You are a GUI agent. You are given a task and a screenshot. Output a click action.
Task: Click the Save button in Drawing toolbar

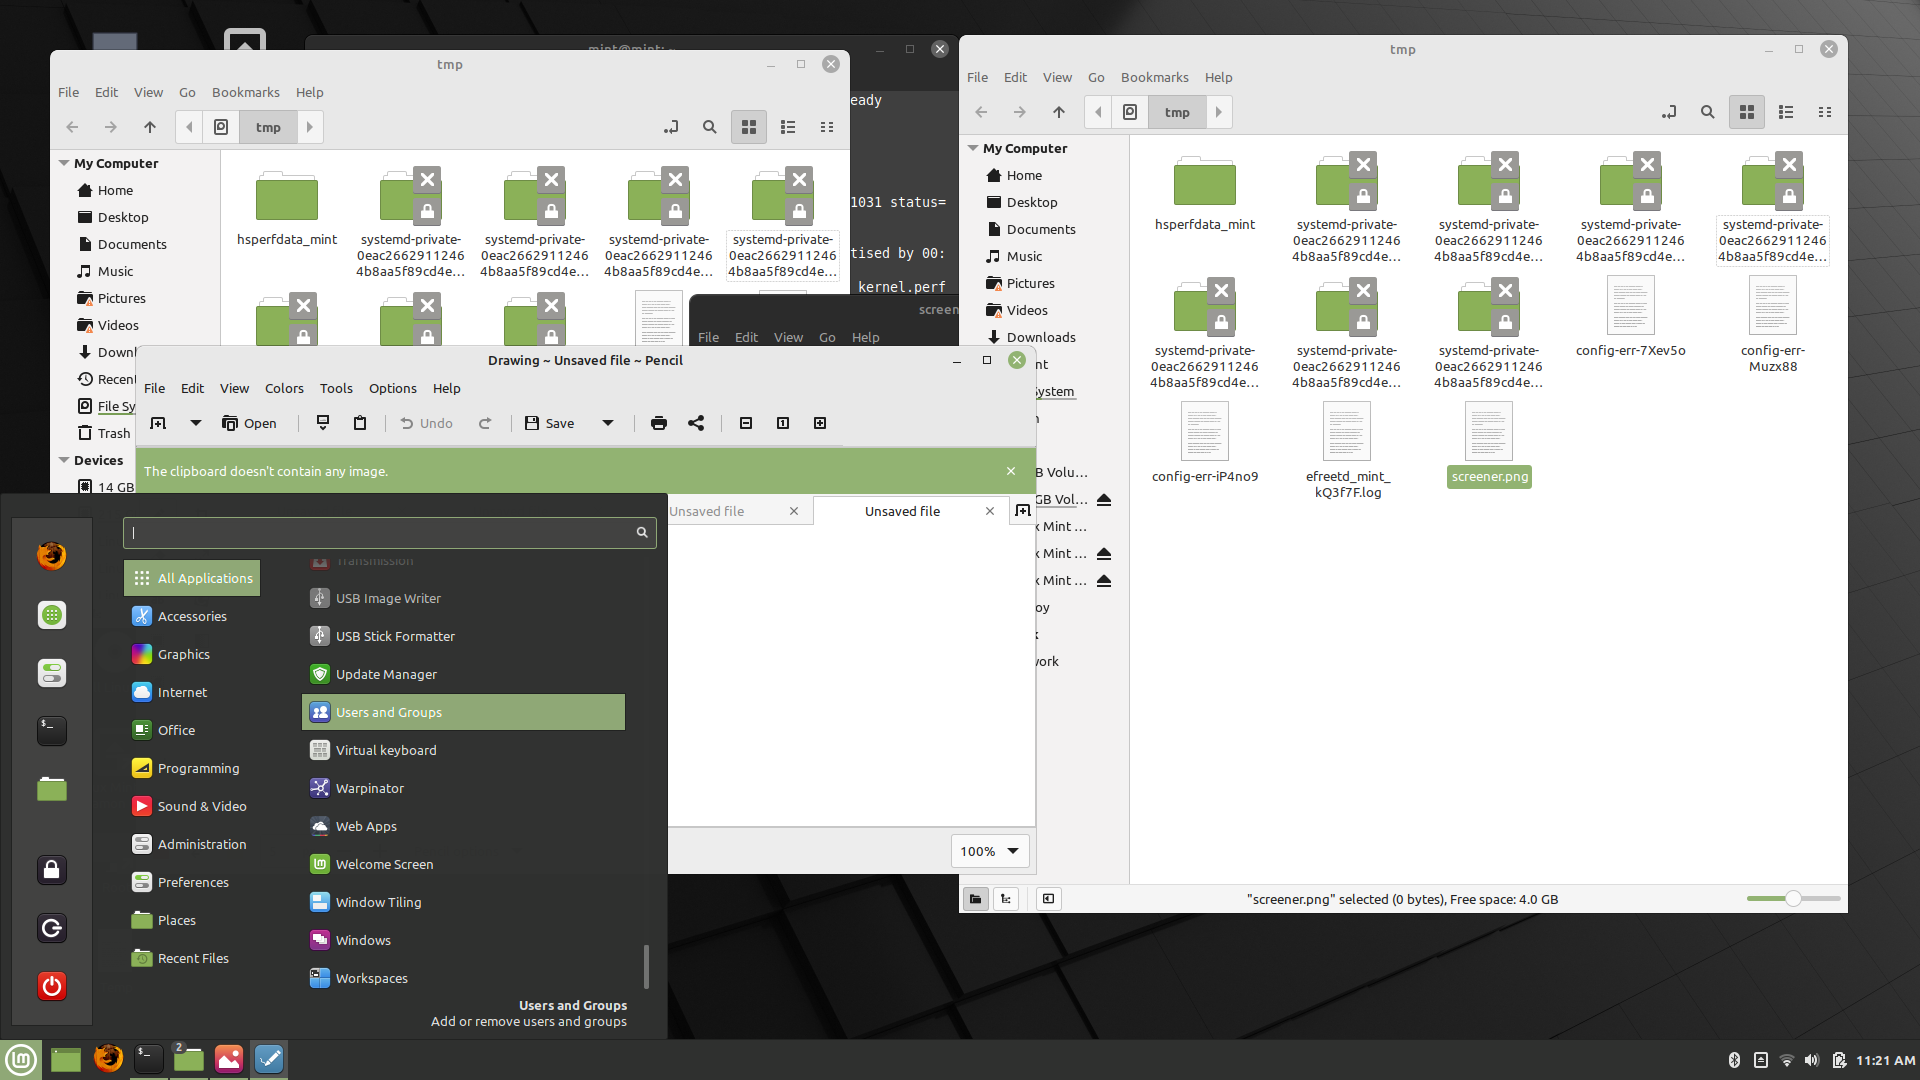pos(550,423)
